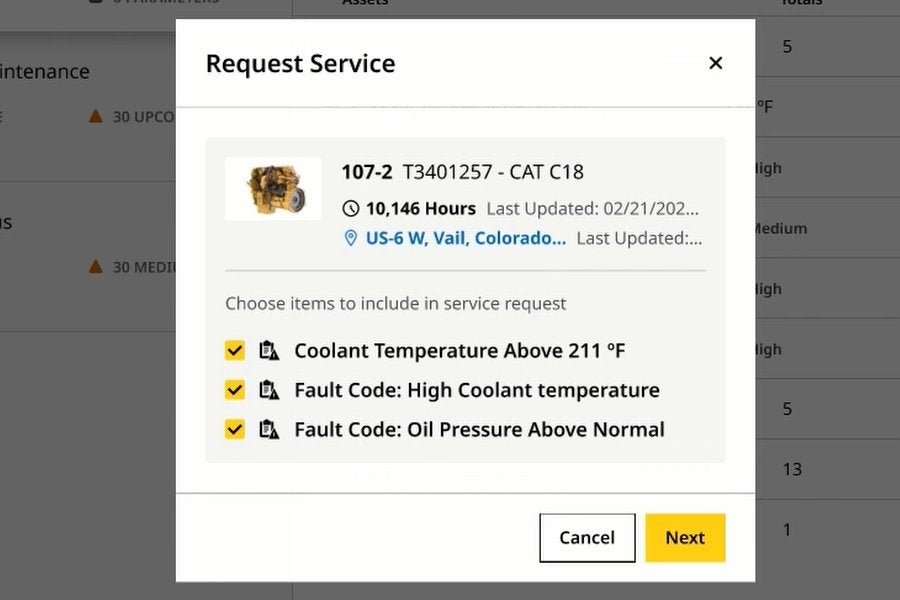Click the fault clipboard icon beside Coolant Temperature

(269, 351)
